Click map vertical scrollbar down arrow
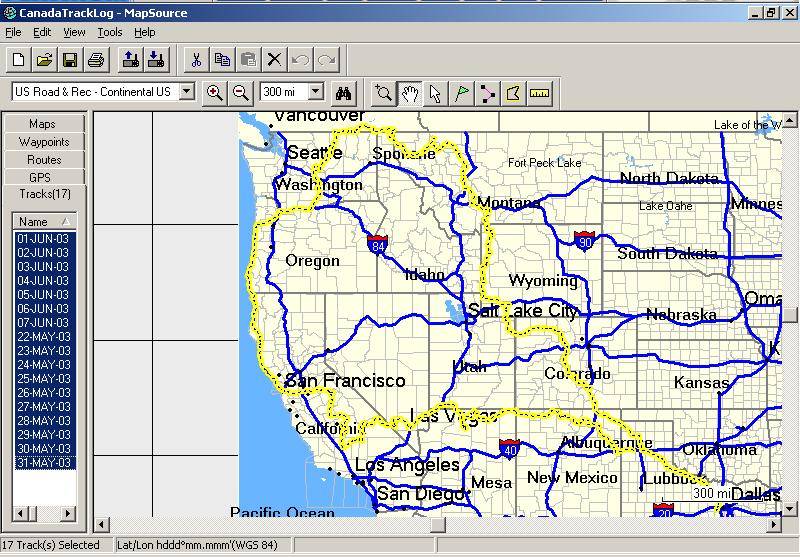Screen dimensions: 800x557 pos(789,509)
